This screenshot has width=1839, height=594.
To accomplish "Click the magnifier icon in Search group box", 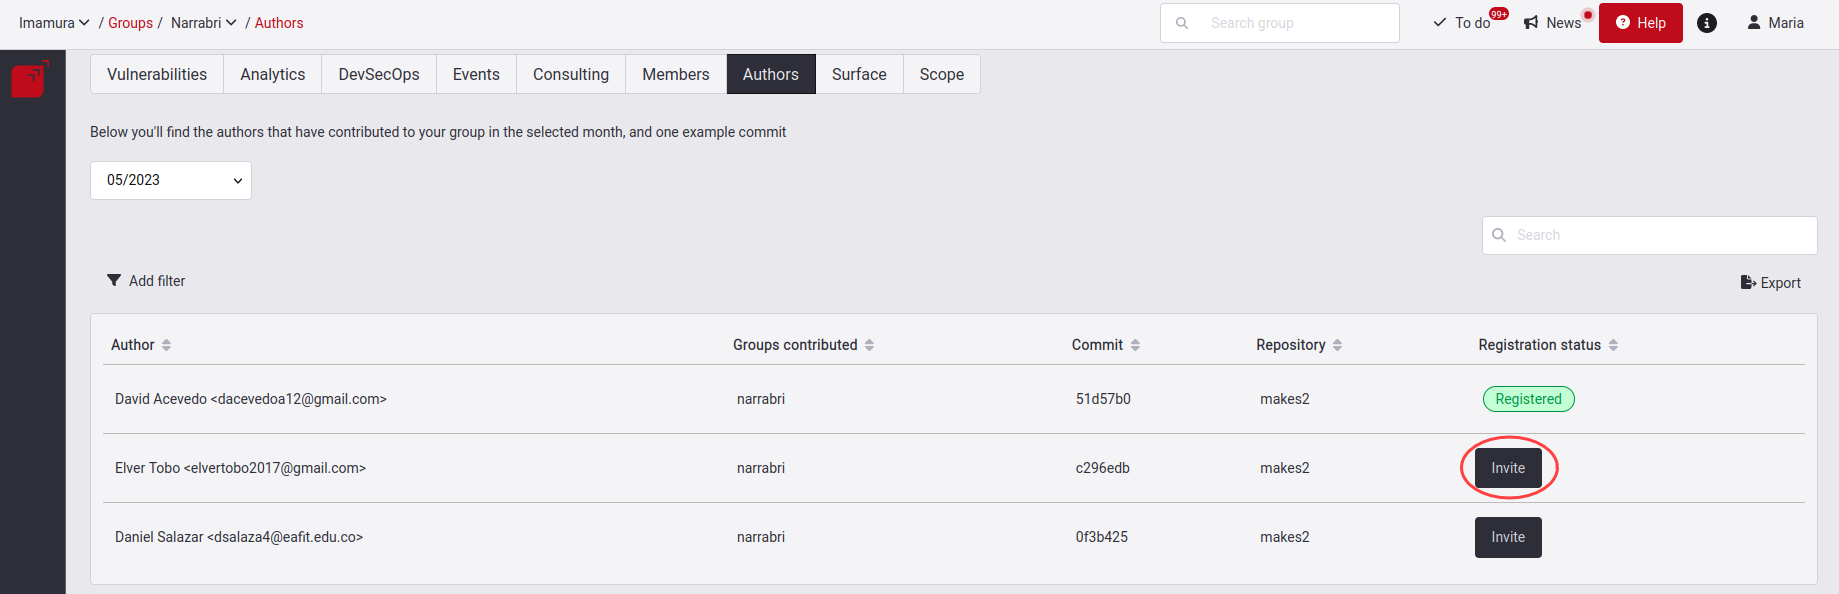I will click(x=1182, y=23).
